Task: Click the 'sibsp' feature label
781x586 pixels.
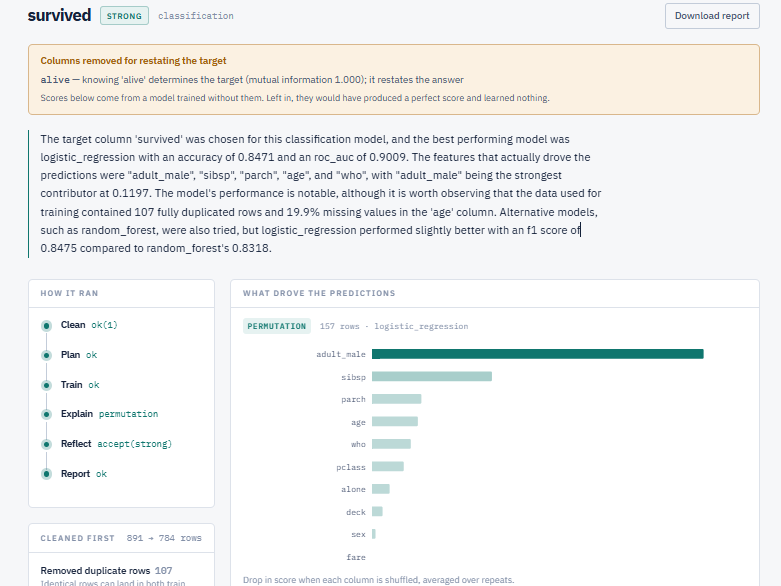Action: 353,377
